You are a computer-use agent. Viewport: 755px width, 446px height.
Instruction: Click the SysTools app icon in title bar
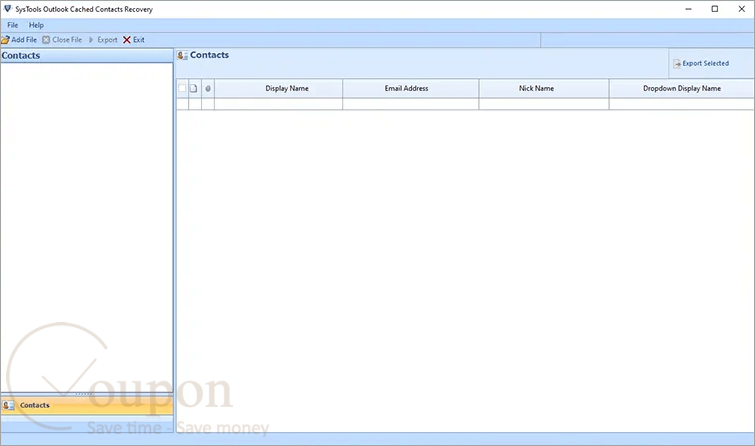coord(7,9)
